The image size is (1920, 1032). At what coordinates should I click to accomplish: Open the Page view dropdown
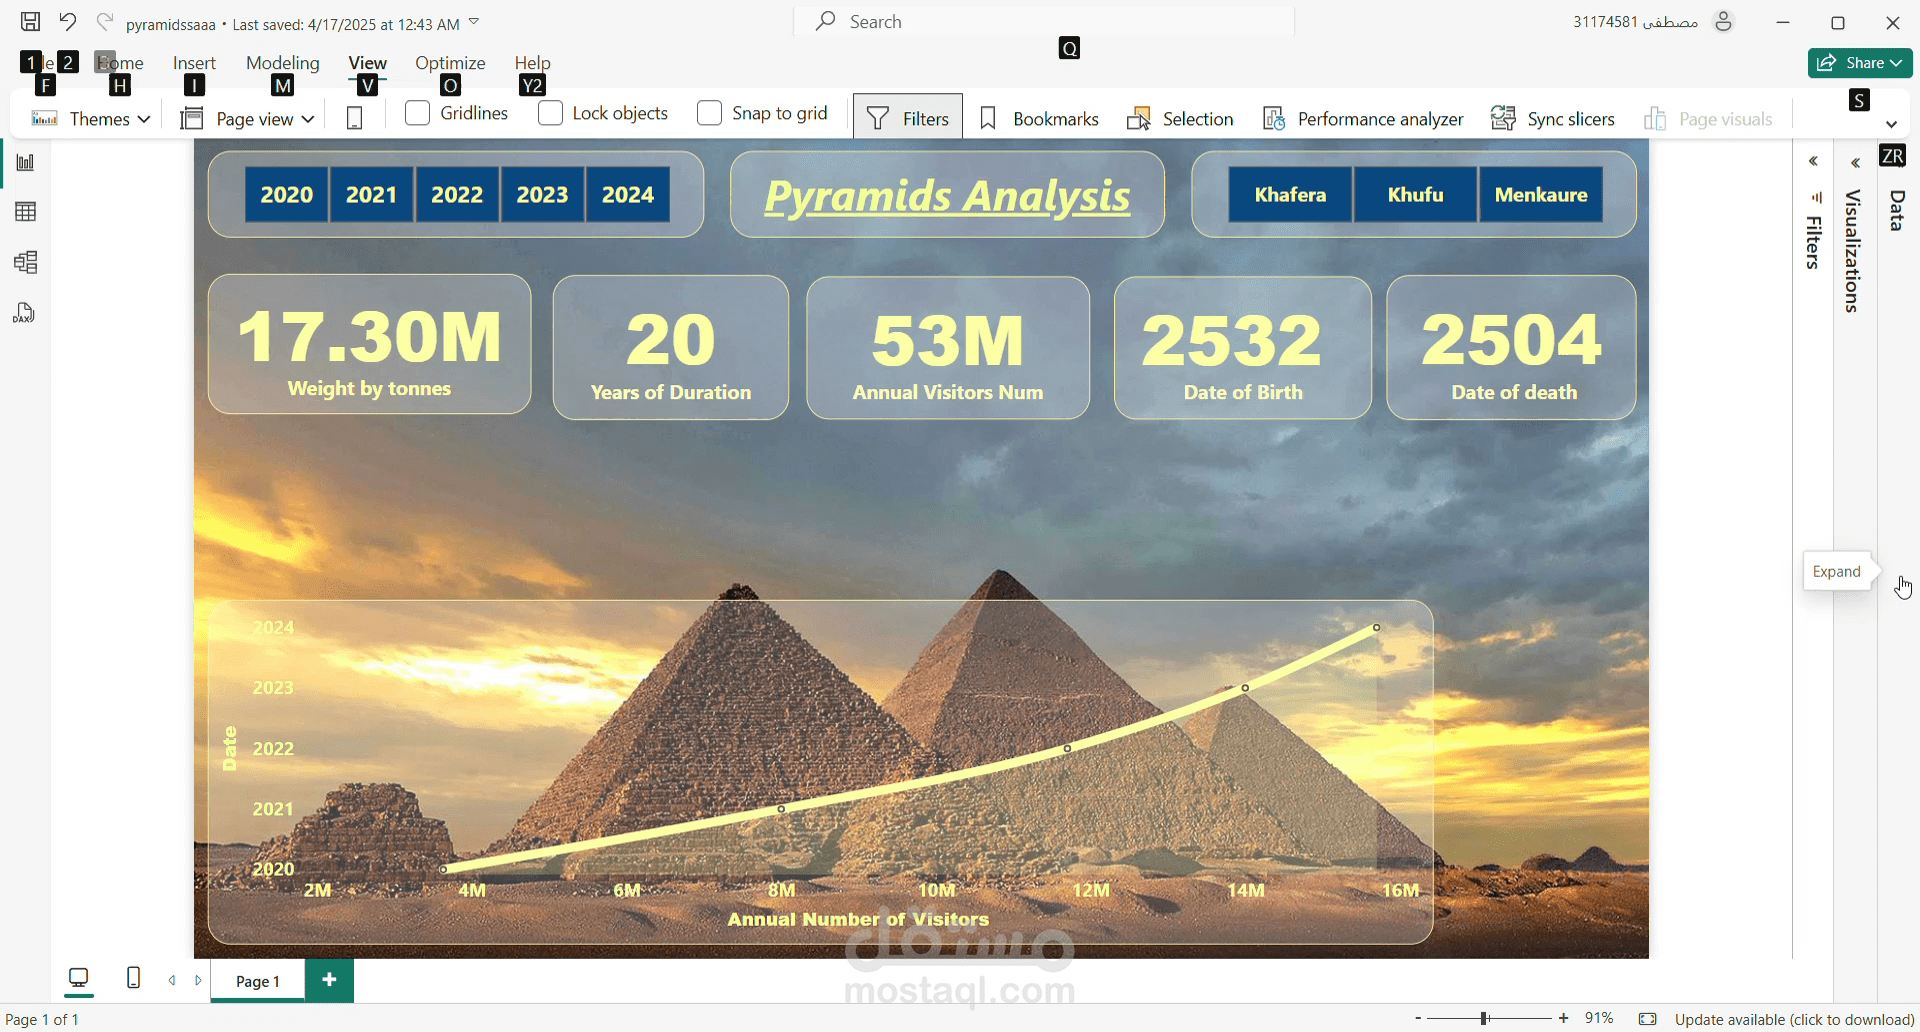pyautogui.click(x=247, y=119)
